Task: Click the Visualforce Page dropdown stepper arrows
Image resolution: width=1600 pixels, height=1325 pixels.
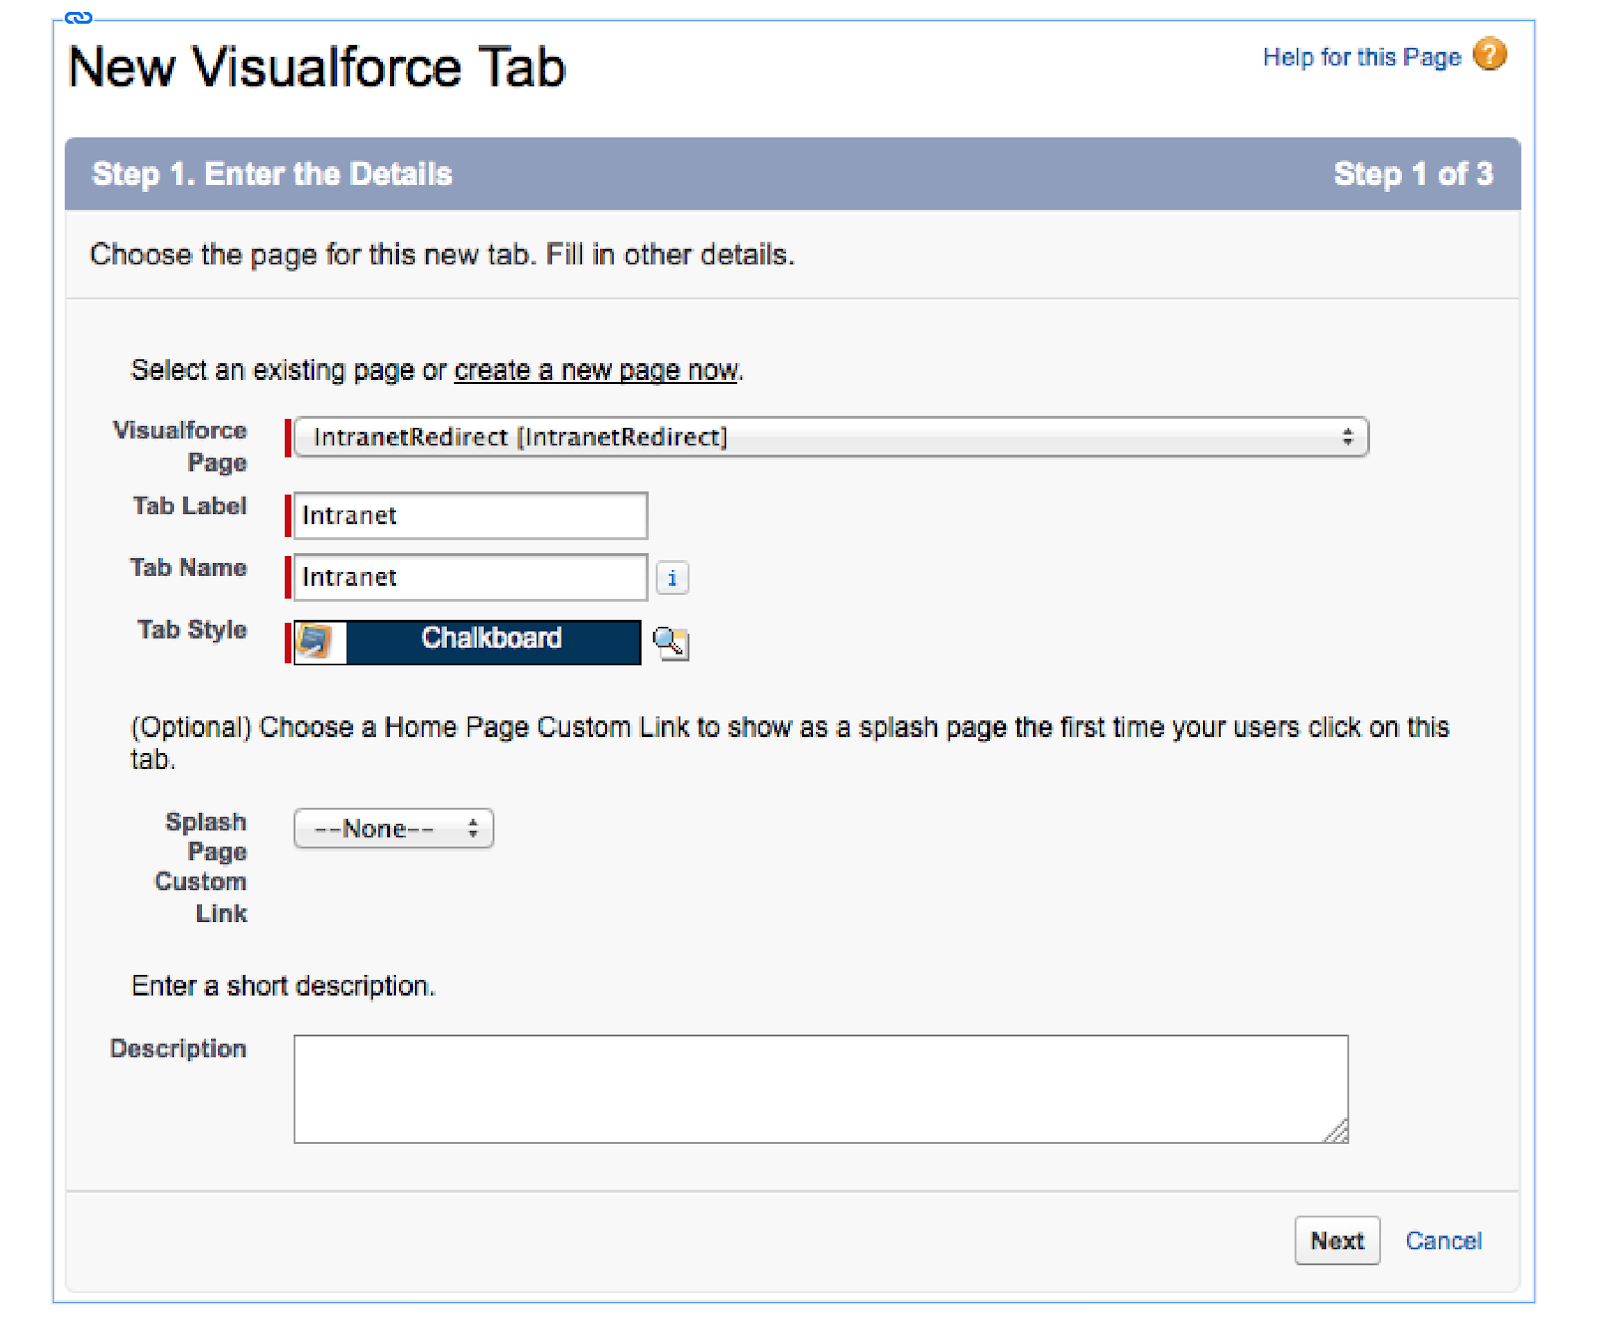Action: (1347, 437)
